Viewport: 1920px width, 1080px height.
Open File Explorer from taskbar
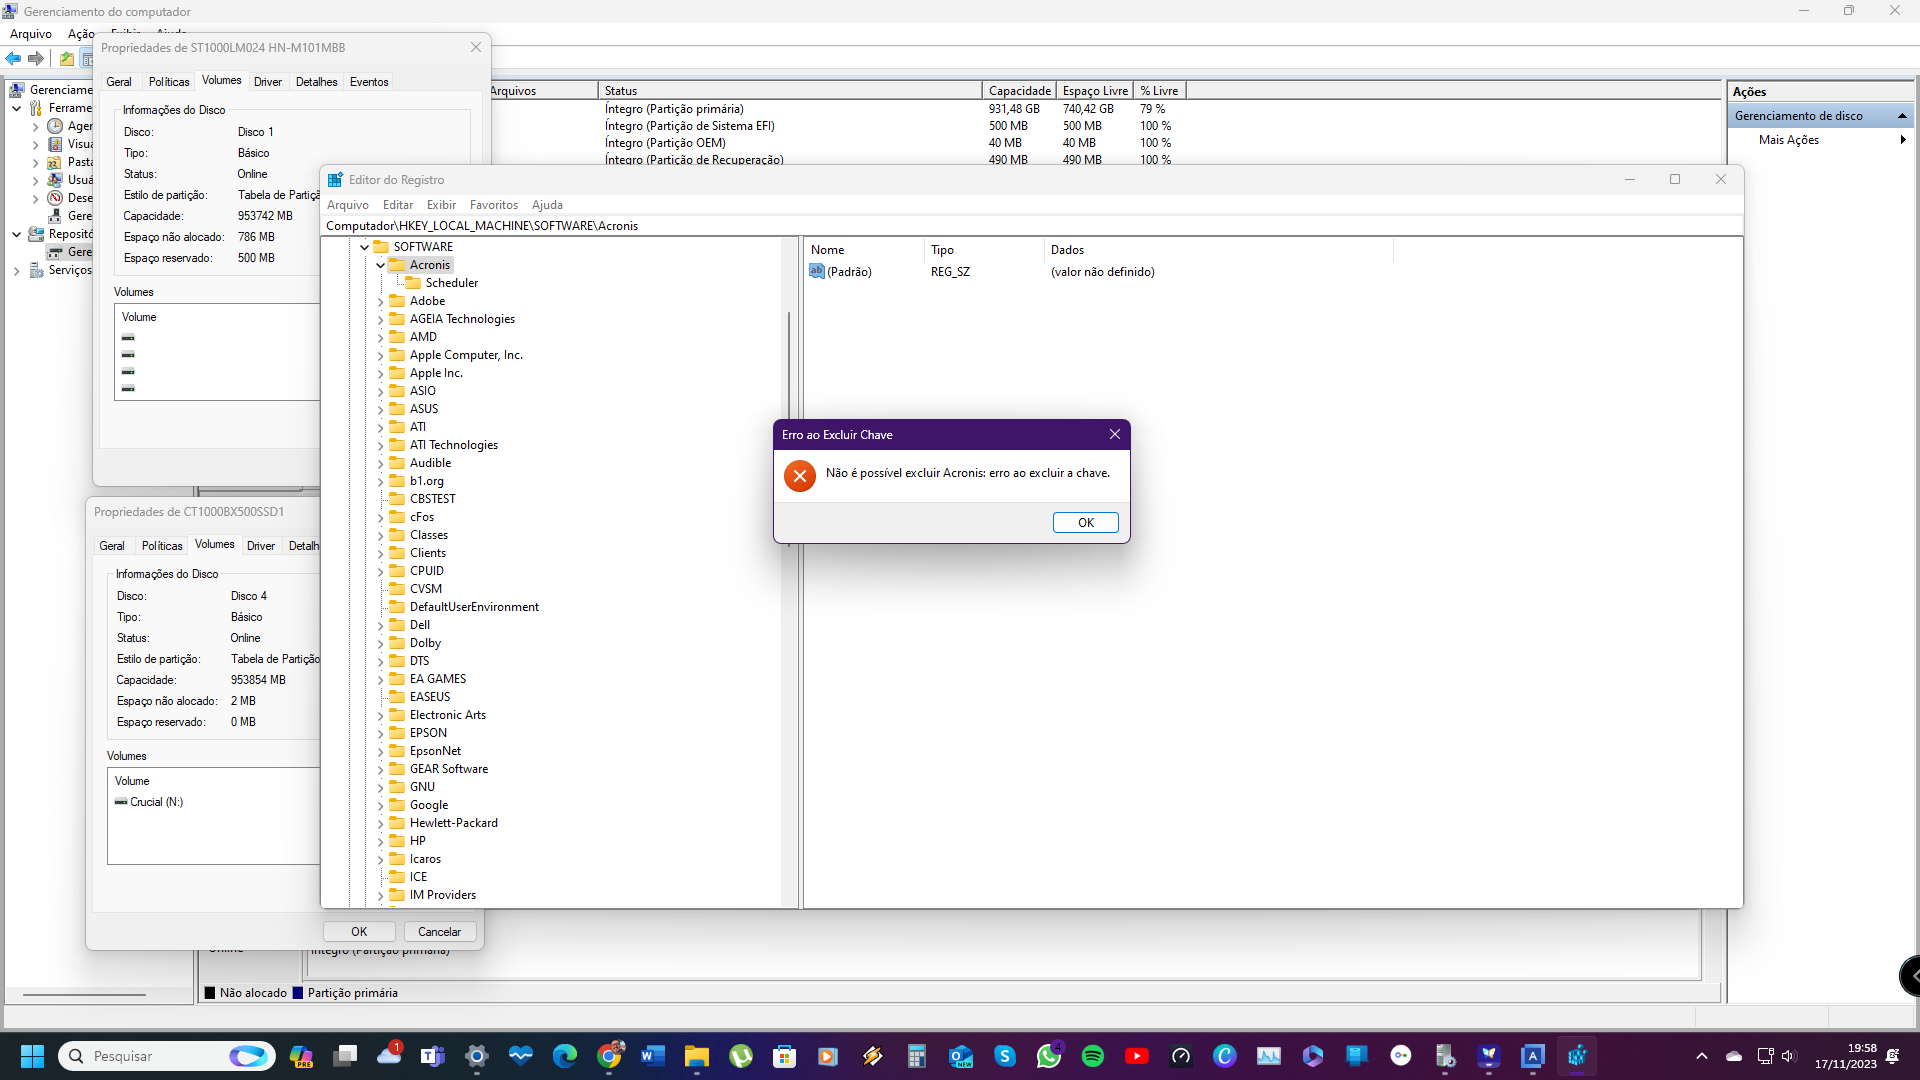[697, 1056]
